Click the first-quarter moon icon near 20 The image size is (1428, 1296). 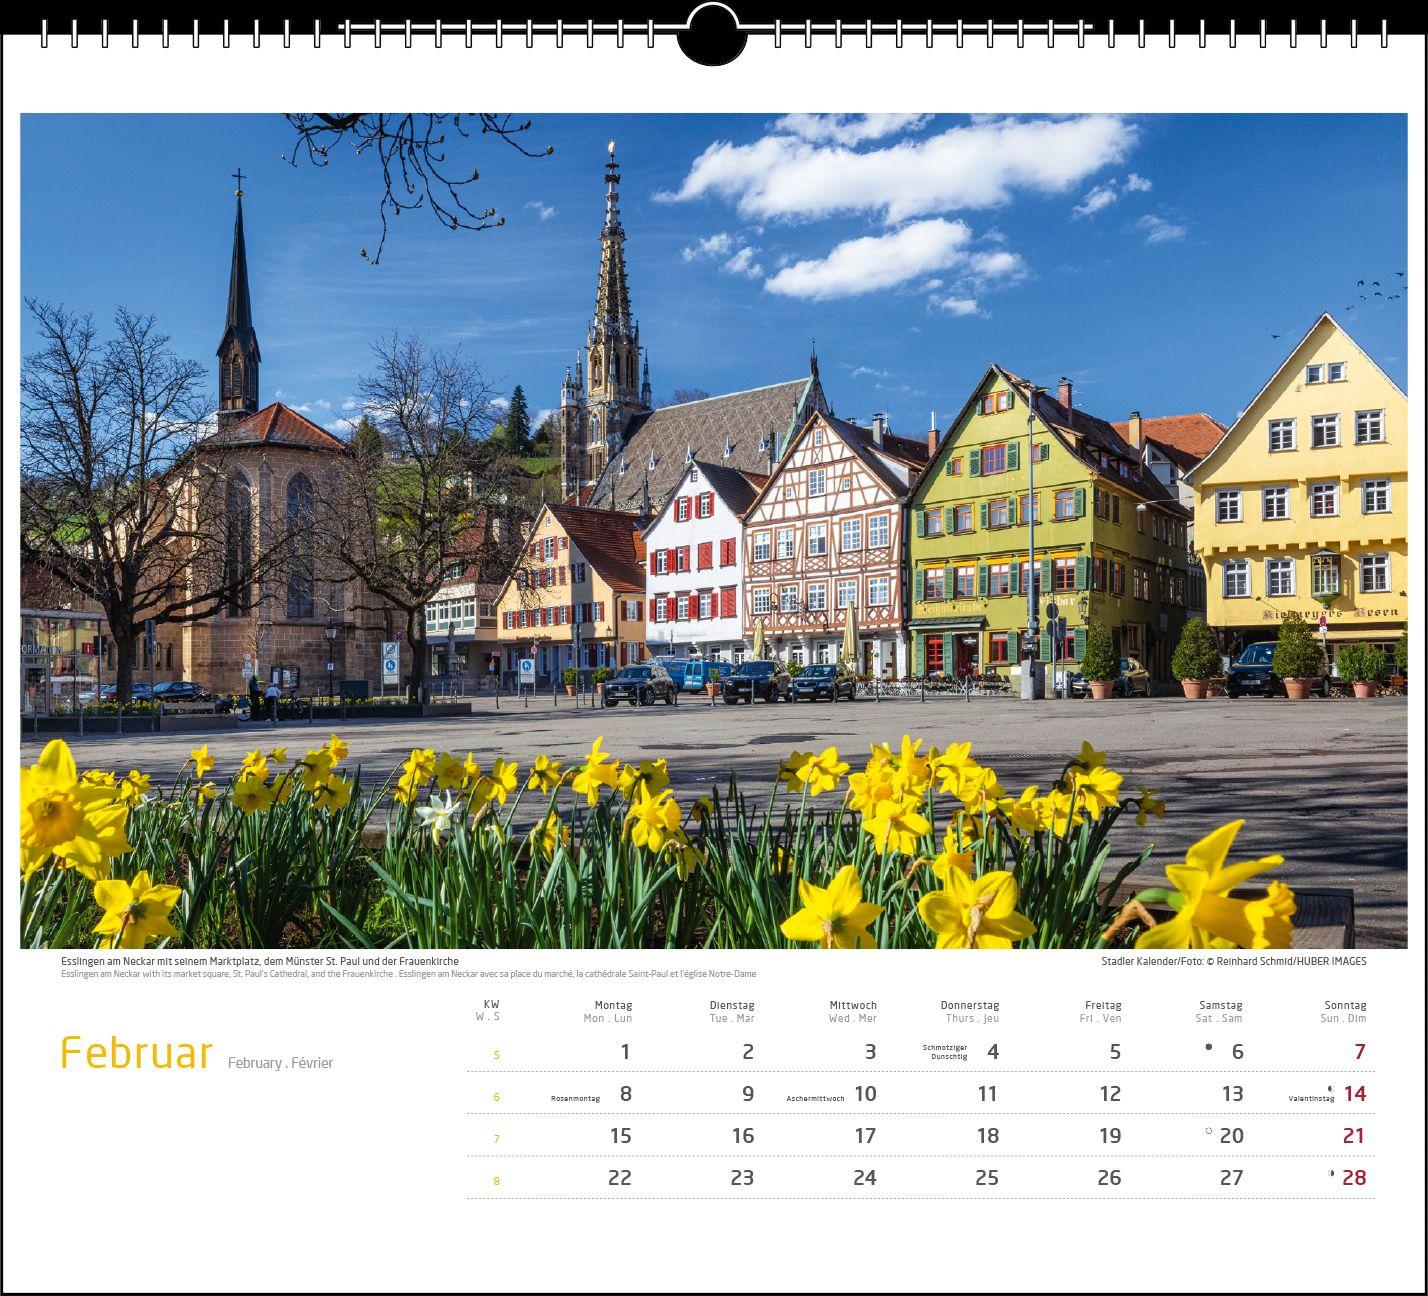click(x=1209, y=1130)
